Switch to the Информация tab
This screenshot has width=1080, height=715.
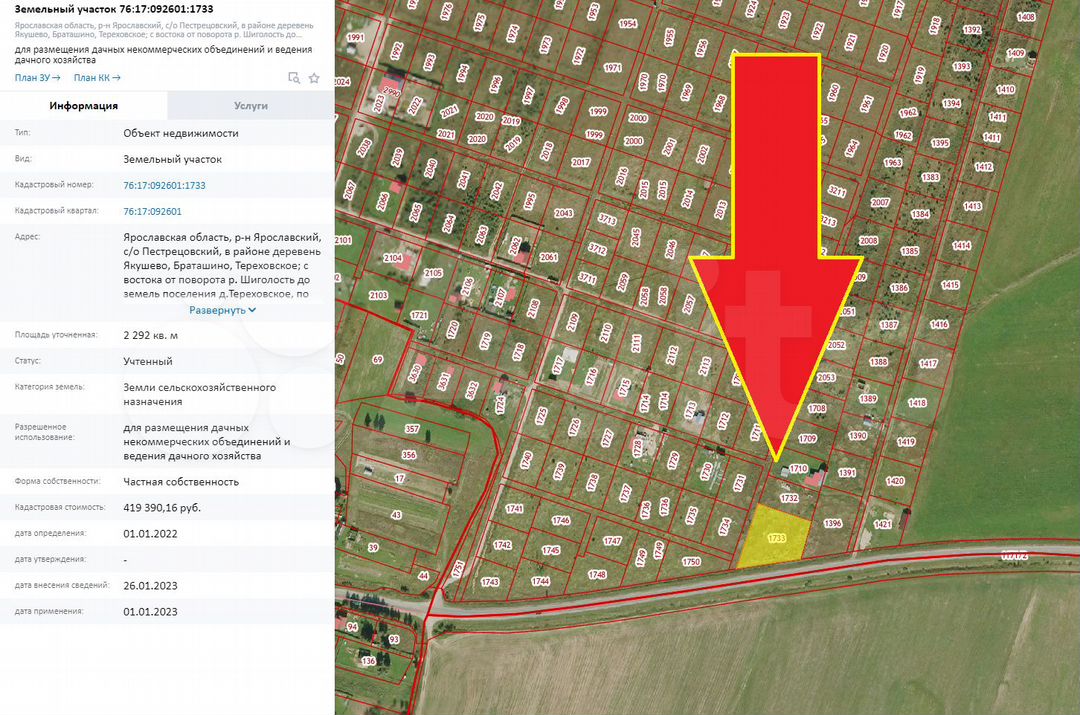(x=84, y=105)
